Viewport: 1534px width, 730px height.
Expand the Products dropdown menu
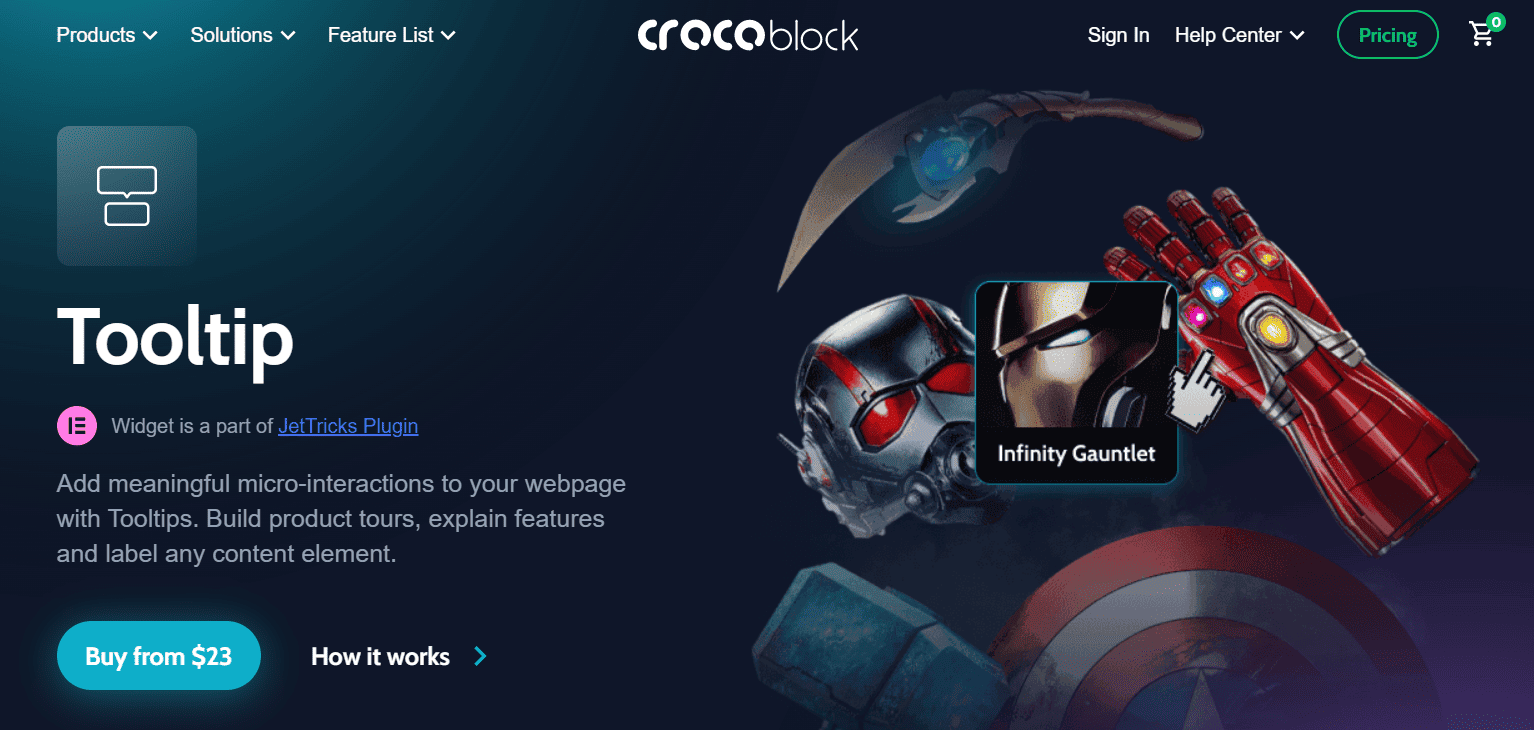pos(107,35)
